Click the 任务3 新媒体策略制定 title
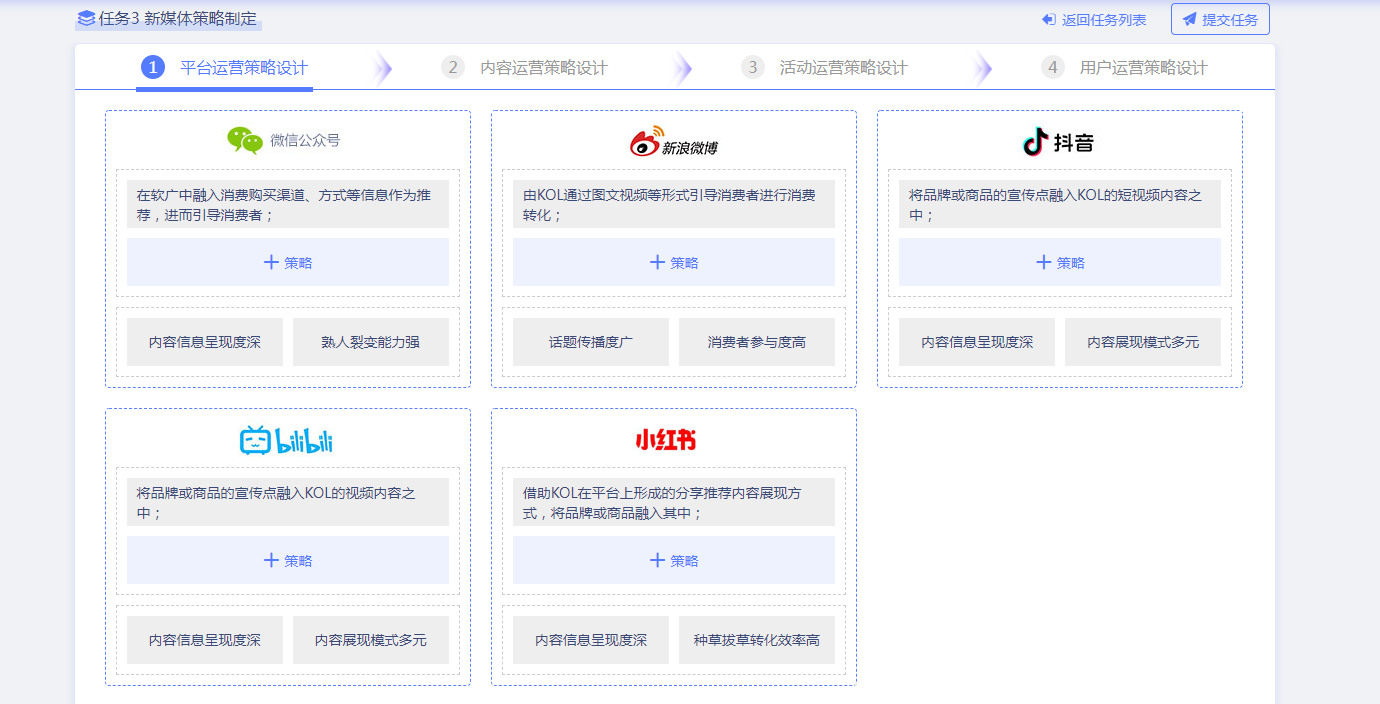Screen dimensions: 1380x704 (178, 18)
